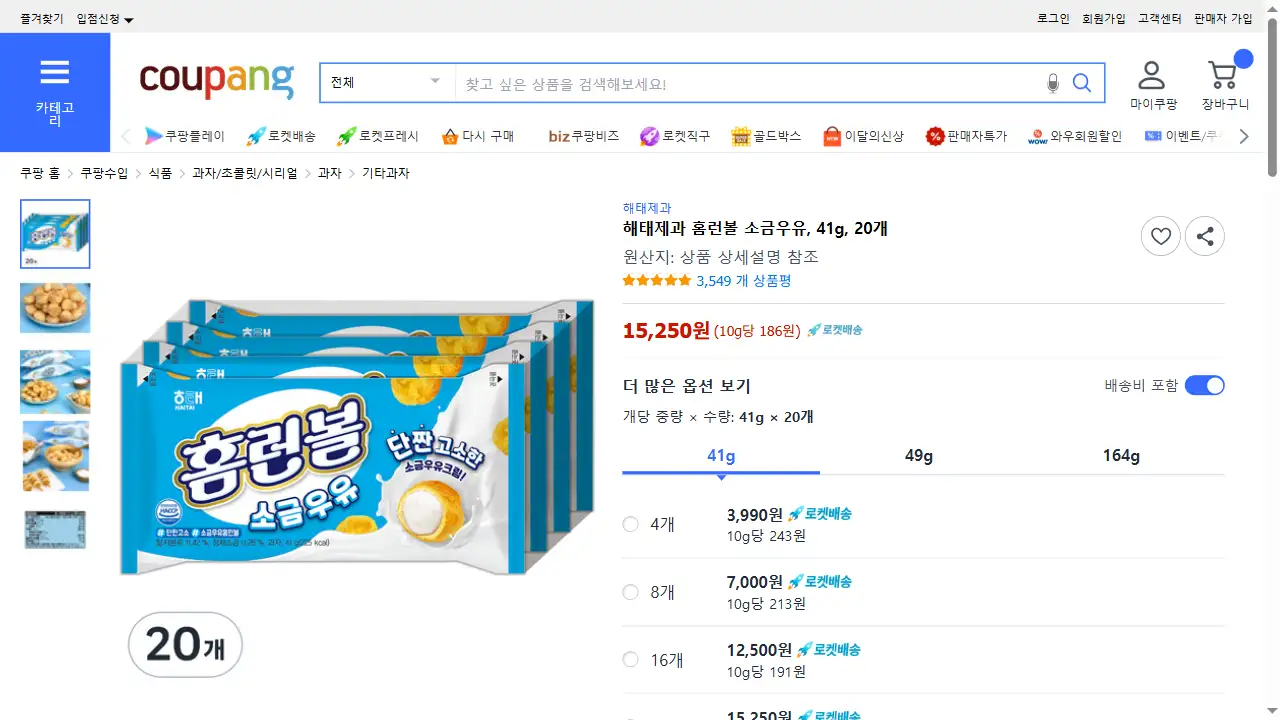Expand the 전체 search category dropdown
Image resolution: width=1280 pixels, height=720 pixels.
pyautogui.click(x=387, y=83)
